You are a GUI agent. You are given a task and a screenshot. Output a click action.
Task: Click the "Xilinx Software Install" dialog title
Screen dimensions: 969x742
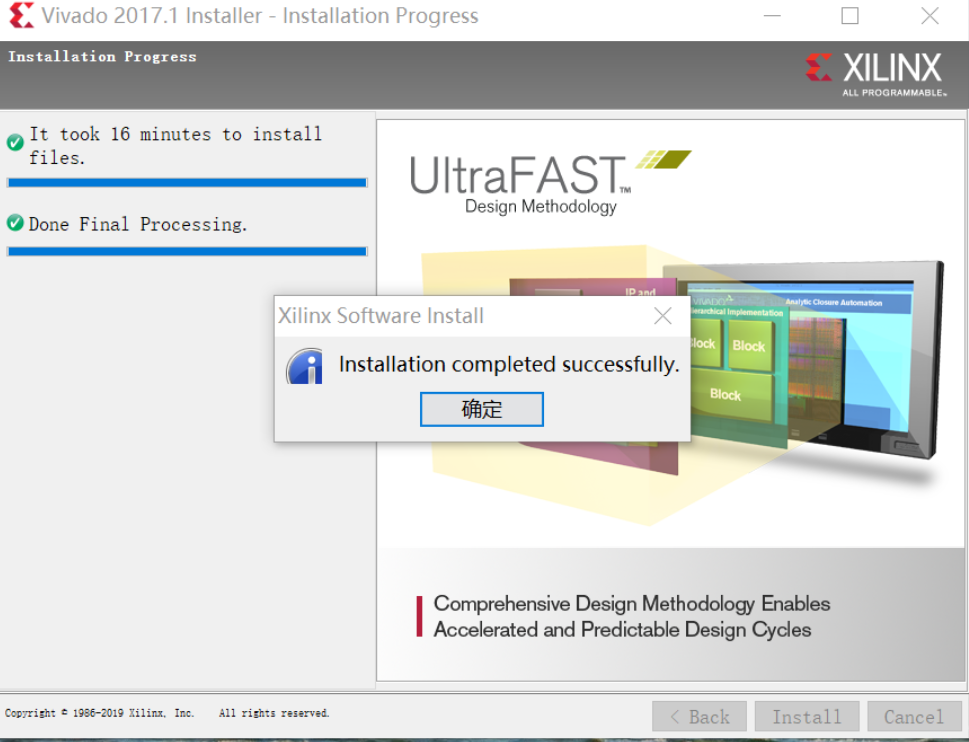381,316
